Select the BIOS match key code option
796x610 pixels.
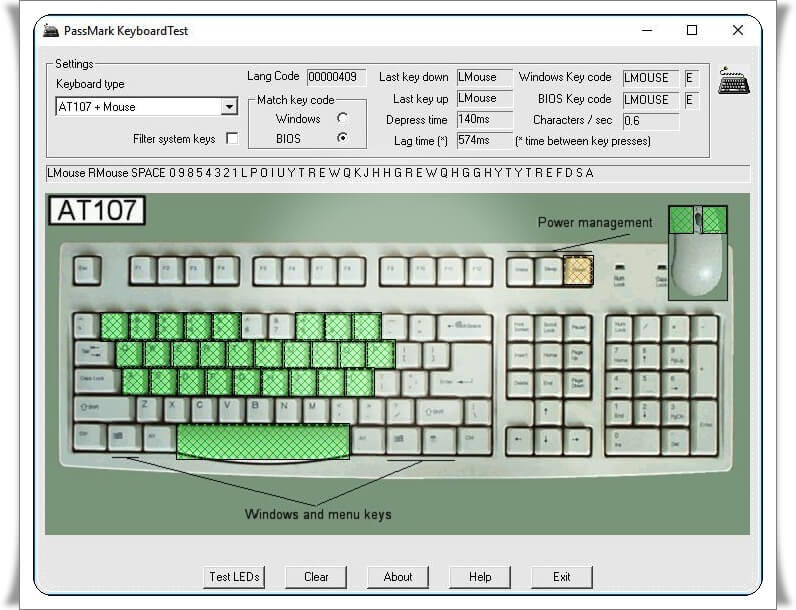(x=343, y=138)
